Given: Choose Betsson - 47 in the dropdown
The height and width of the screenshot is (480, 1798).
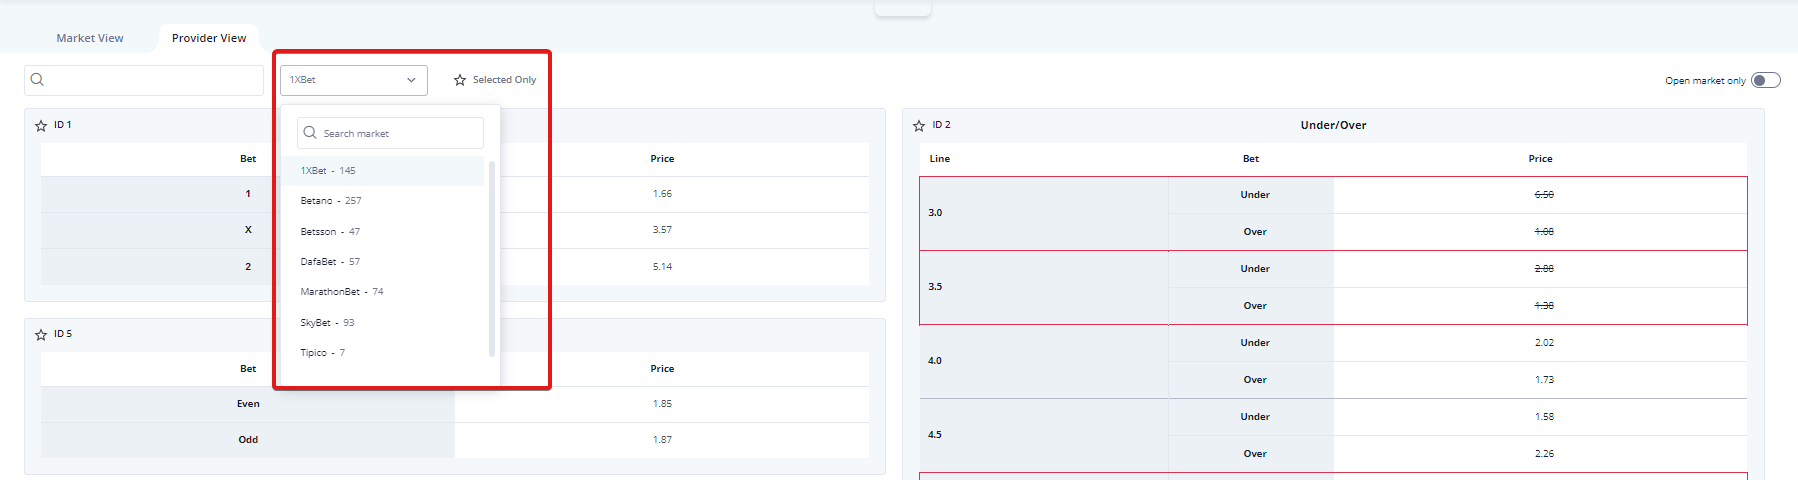Looking at the screenshot, I should (x=330, y=232).
